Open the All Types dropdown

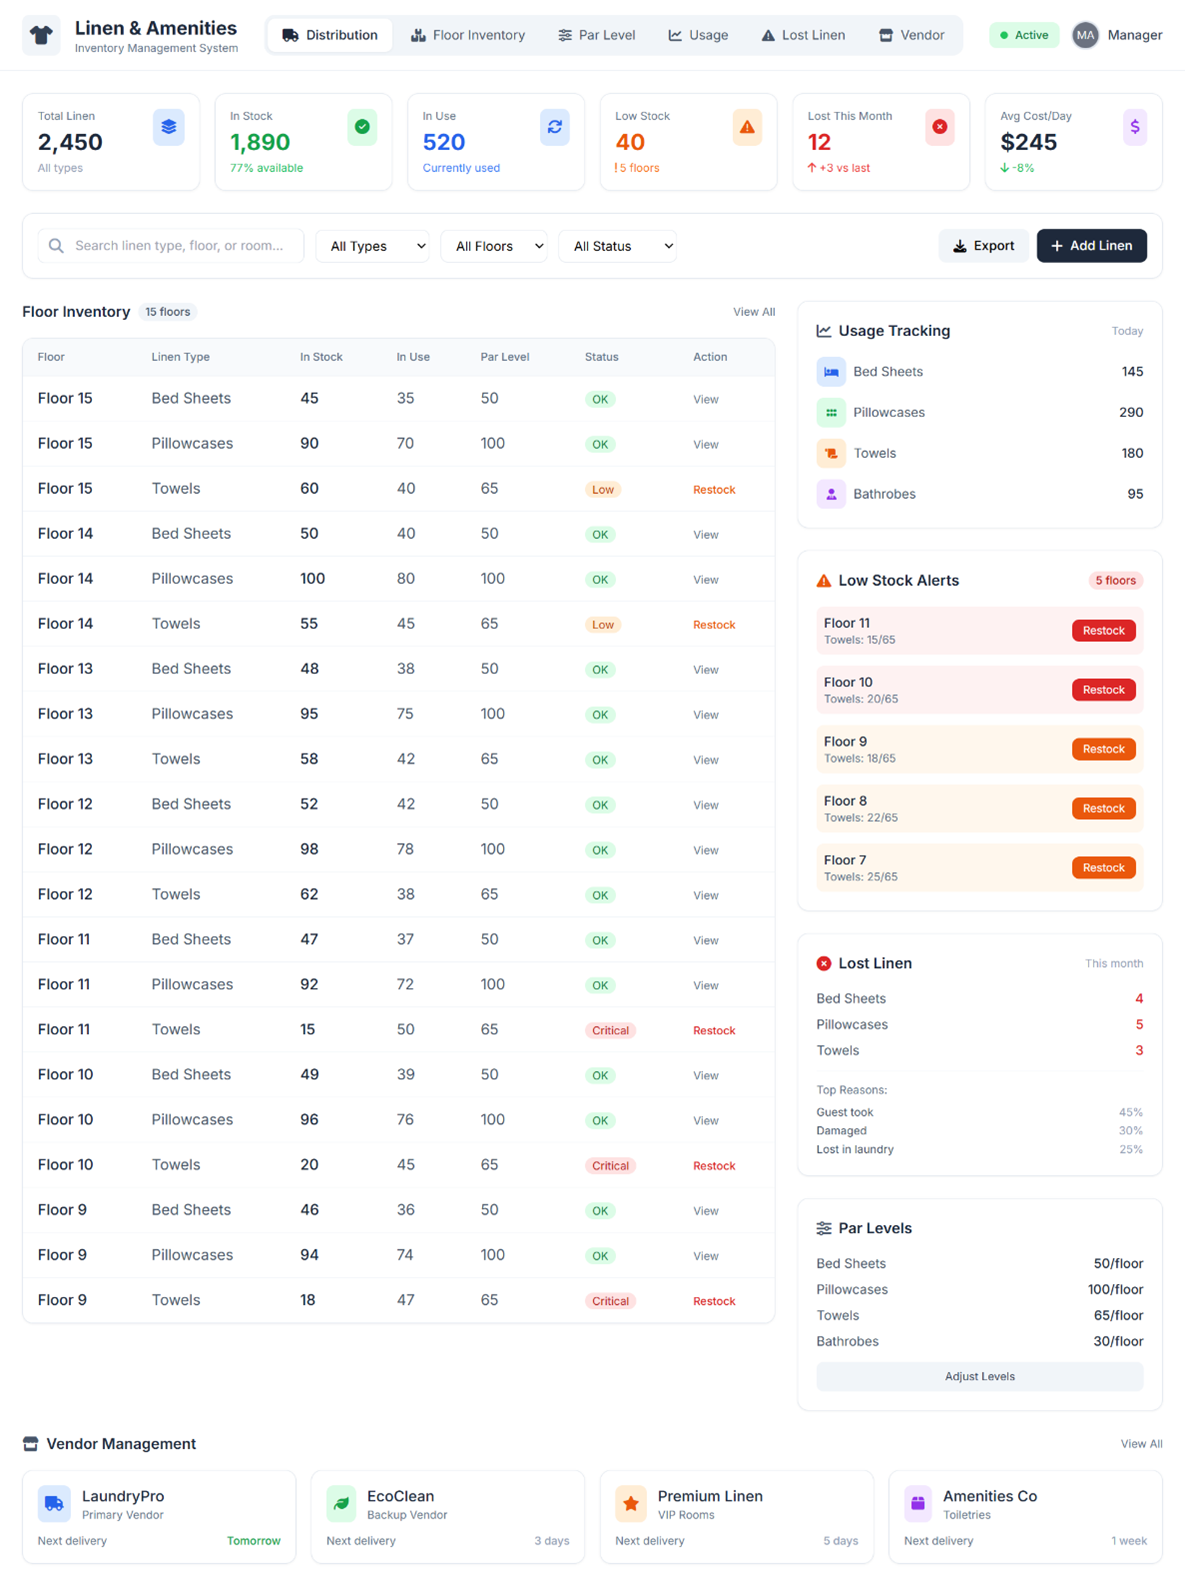click(x=372, y=246)
